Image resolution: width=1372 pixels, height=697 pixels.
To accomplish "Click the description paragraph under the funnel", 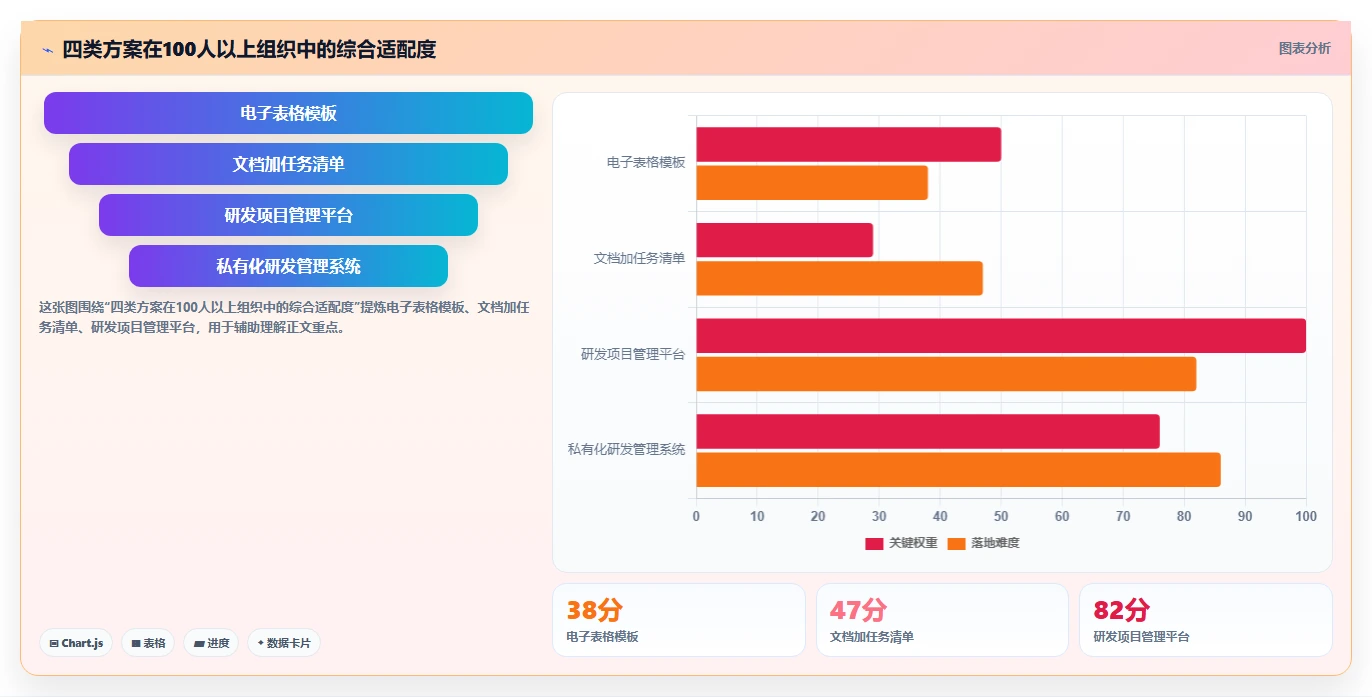I will pos(284,317).
